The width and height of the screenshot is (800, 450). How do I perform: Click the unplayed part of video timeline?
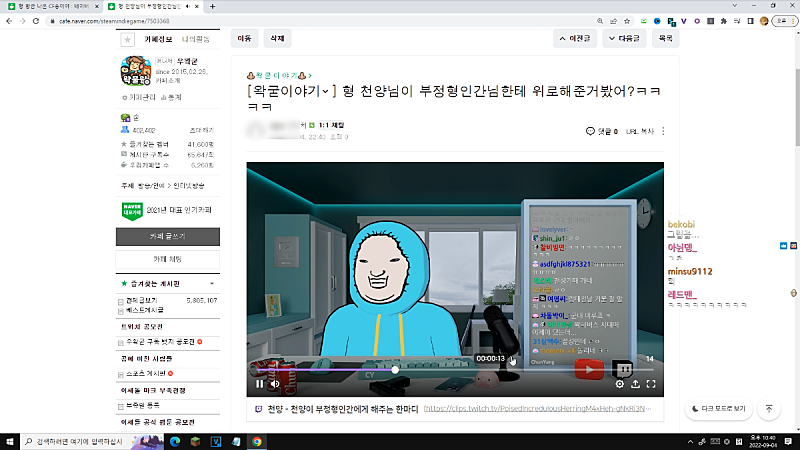click(x=526, y=370)
